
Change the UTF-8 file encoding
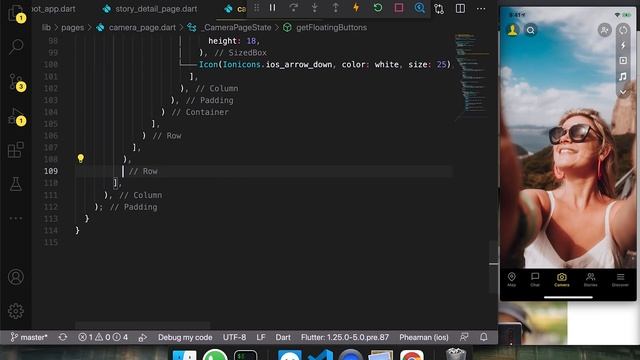coord(234,337)
